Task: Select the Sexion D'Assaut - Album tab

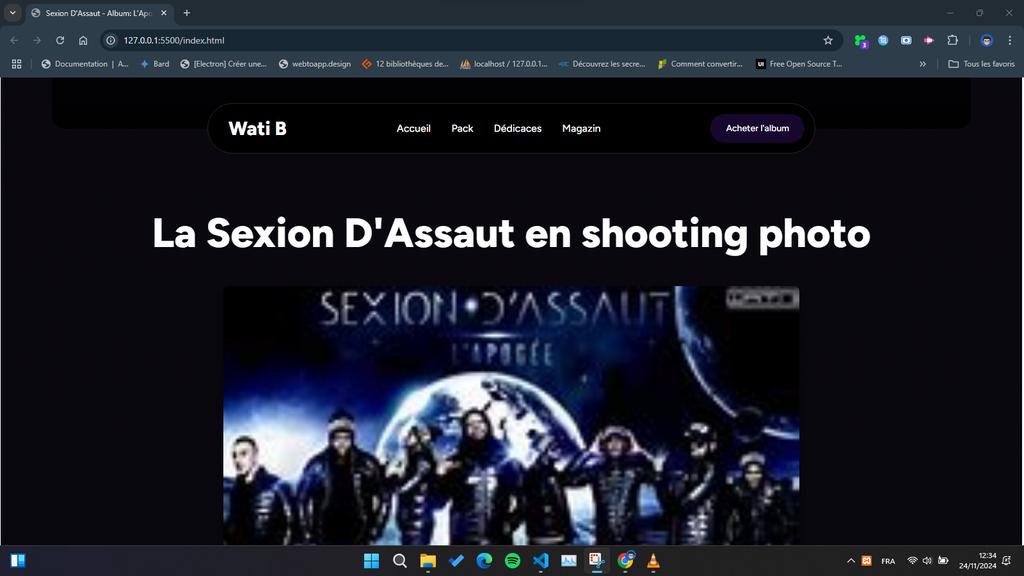Action: coord(98,13)
